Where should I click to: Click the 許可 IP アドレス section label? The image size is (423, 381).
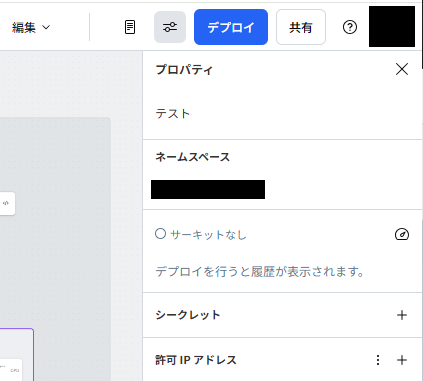tap(196, 360)
